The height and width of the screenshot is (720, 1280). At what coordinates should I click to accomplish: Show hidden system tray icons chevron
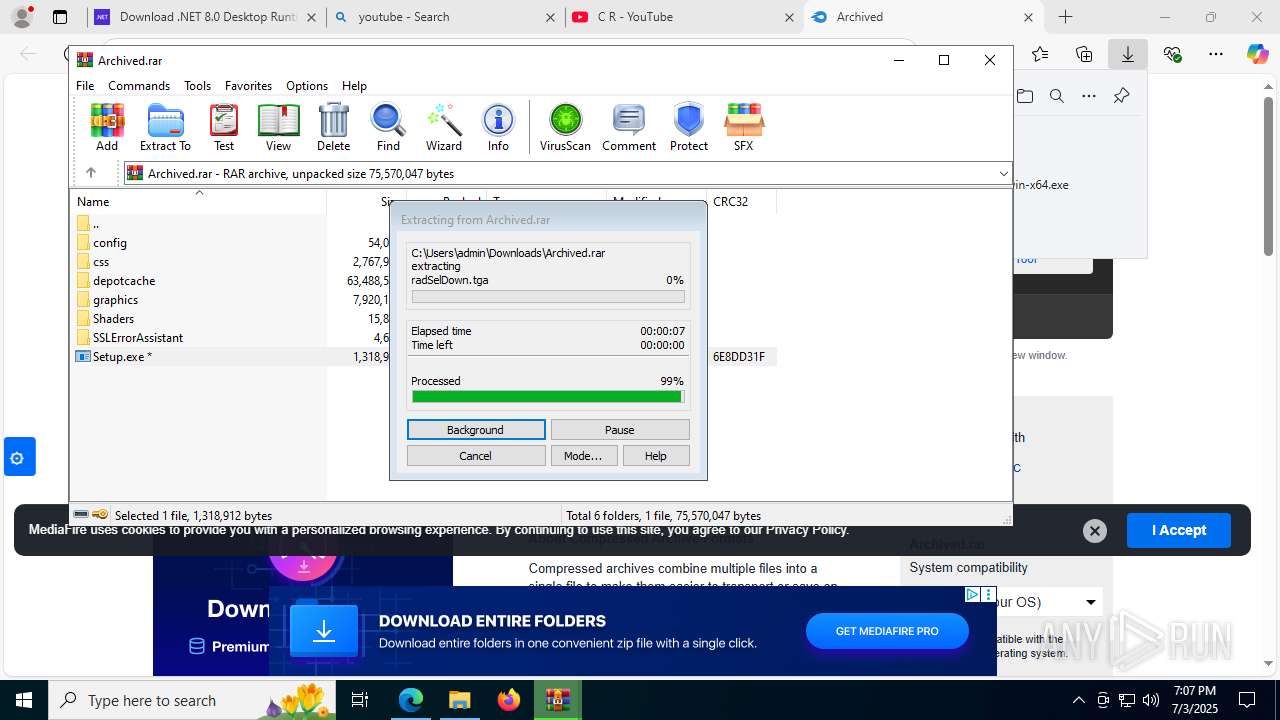(x=1078, y=700)
